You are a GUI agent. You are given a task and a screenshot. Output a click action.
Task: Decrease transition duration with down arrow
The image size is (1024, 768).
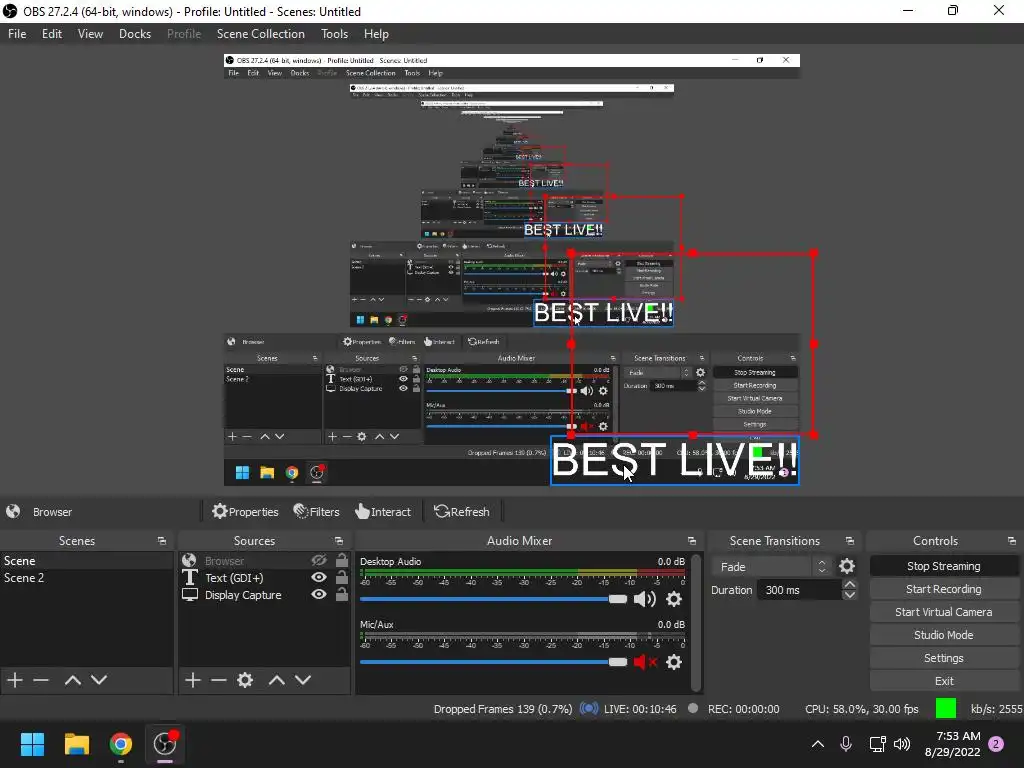coord(850,595)
